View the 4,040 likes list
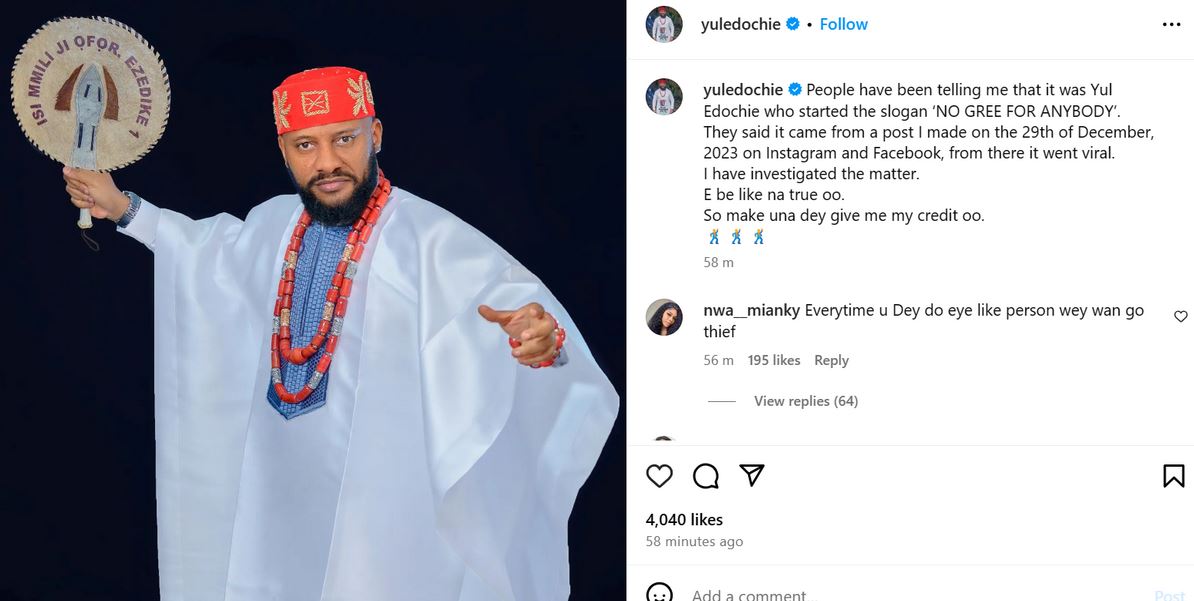The width and height of the screenshot is (1194, 601). (x=684, y=519)
